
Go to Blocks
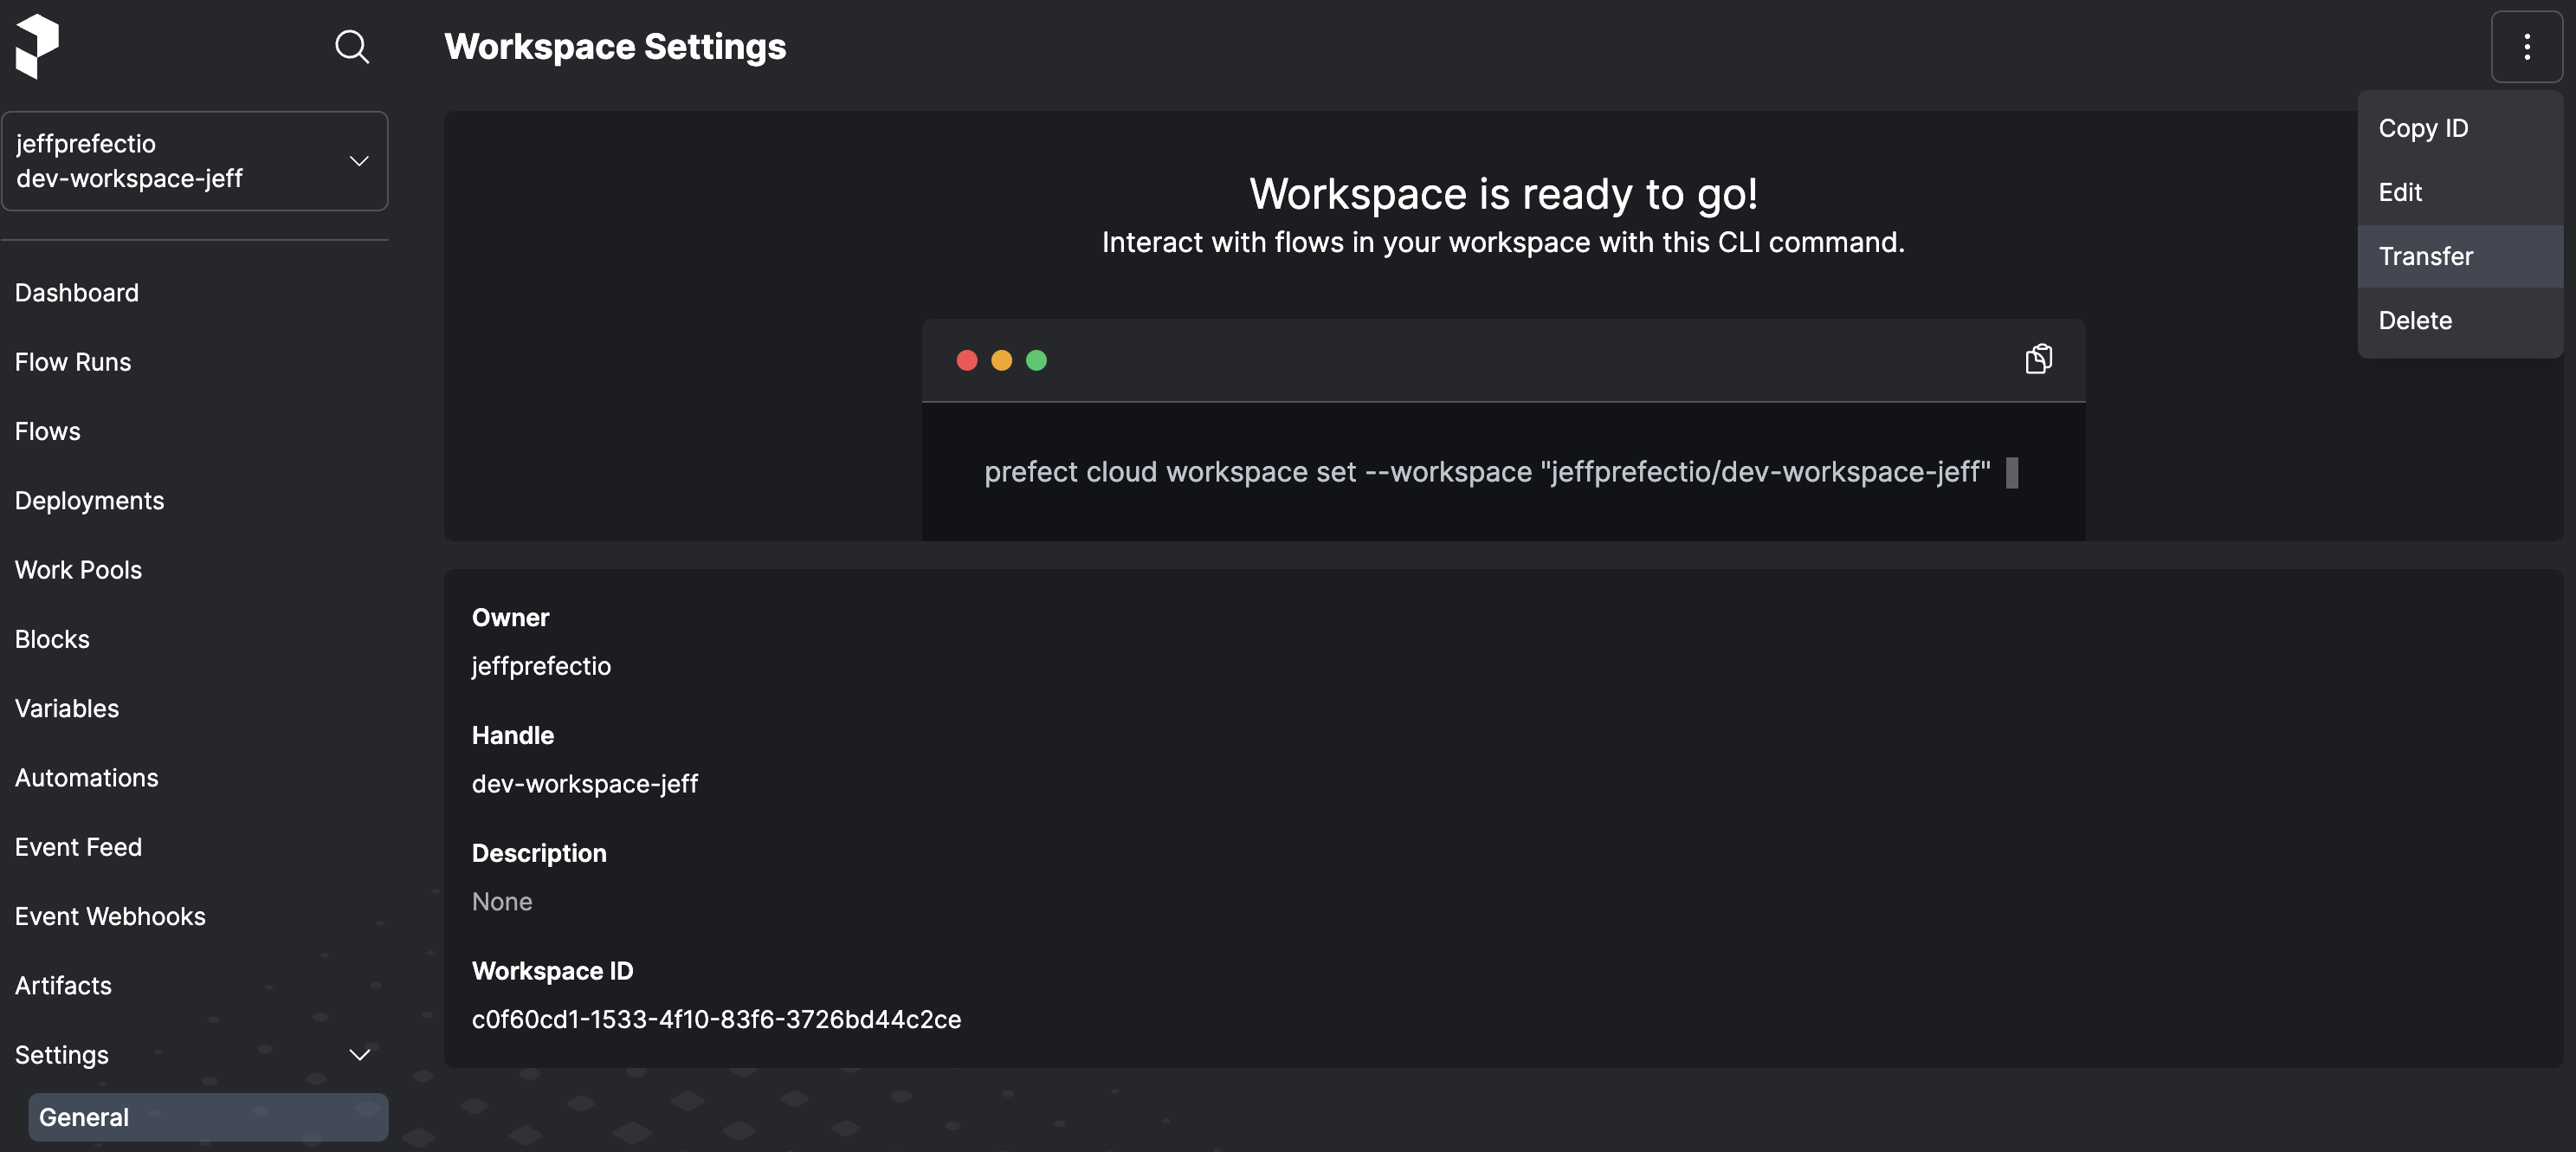52,639
